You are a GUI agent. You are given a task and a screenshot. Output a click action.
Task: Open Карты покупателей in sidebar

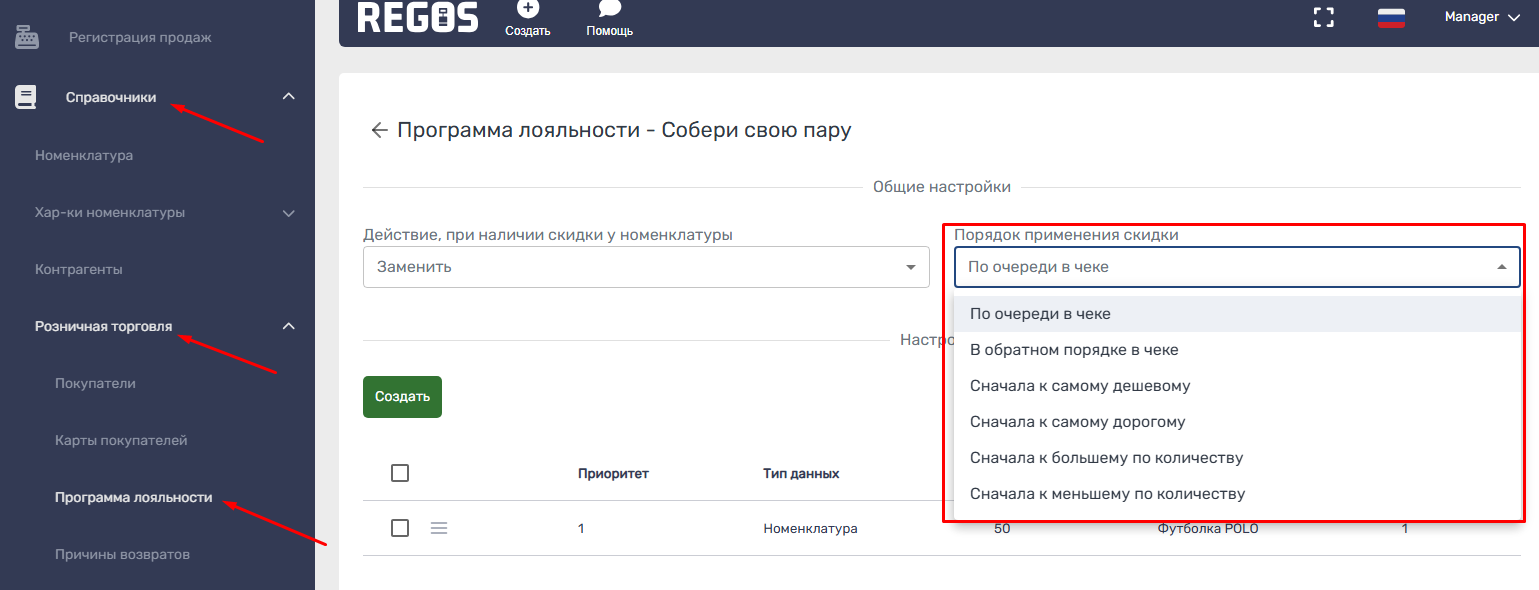point(121,440)
